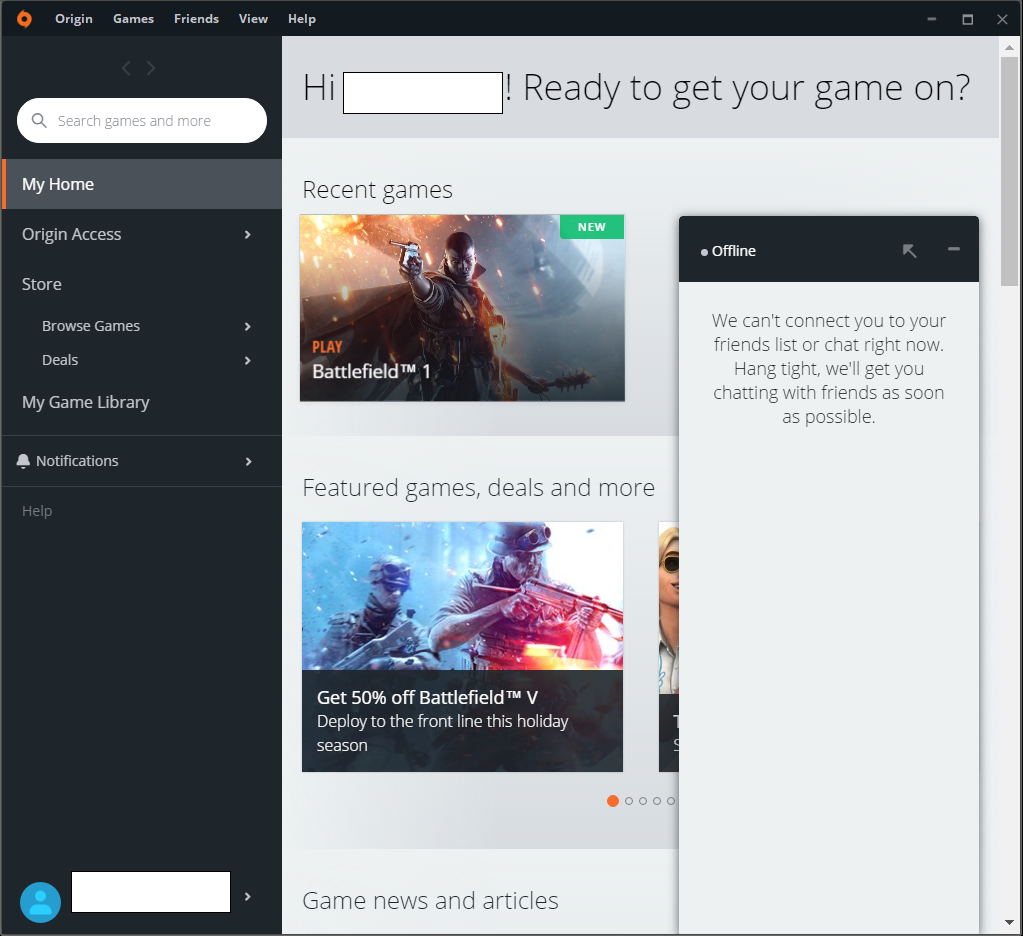This screenshot has height=936, width=1023.
Task: Expand the Origin Access chevron
Action: pyautogui.click(x=247, y=235)
